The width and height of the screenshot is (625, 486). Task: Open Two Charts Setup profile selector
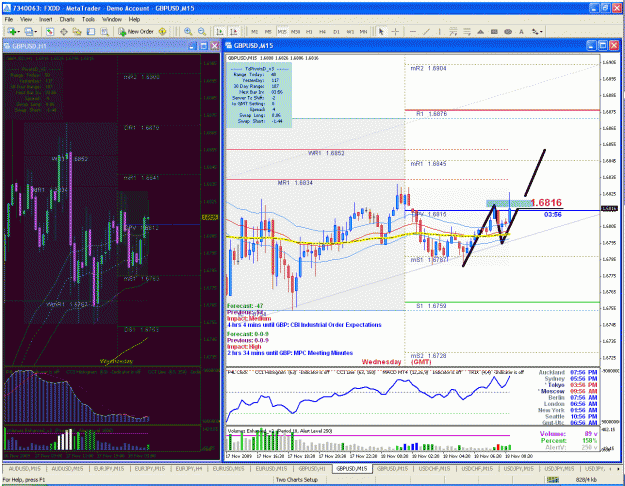pos(297,480)
